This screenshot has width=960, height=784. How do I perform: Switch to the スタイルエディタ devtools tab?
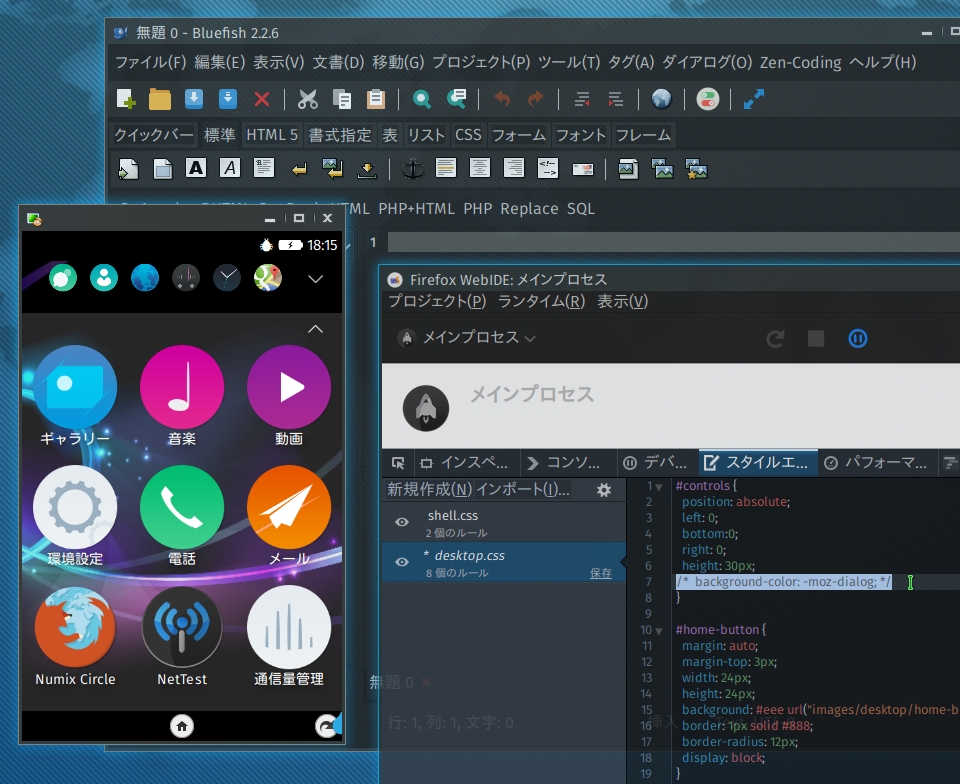[758, 463]
